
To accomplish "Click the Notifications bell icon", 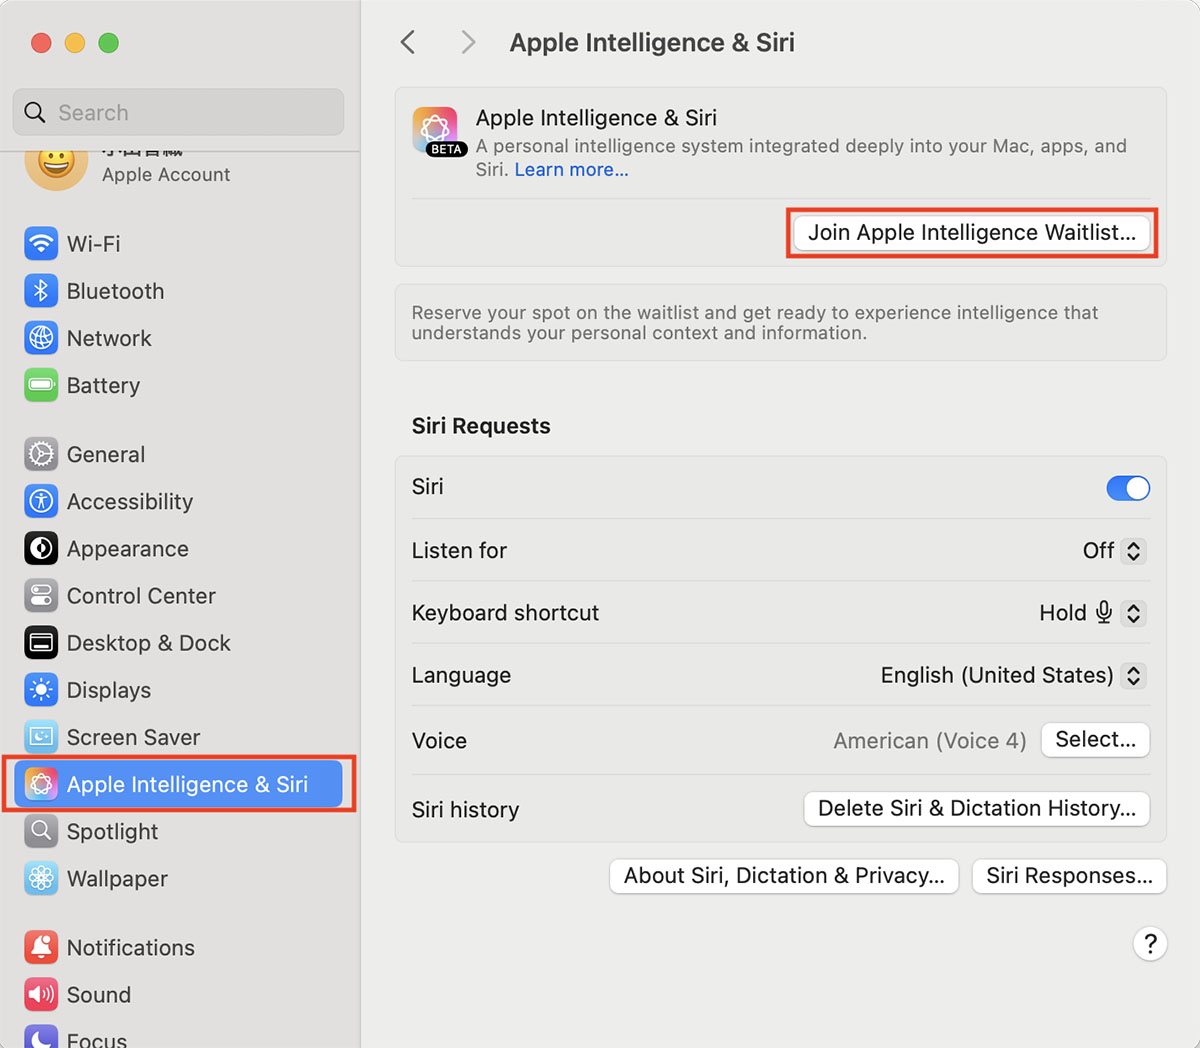I will 41,947.
